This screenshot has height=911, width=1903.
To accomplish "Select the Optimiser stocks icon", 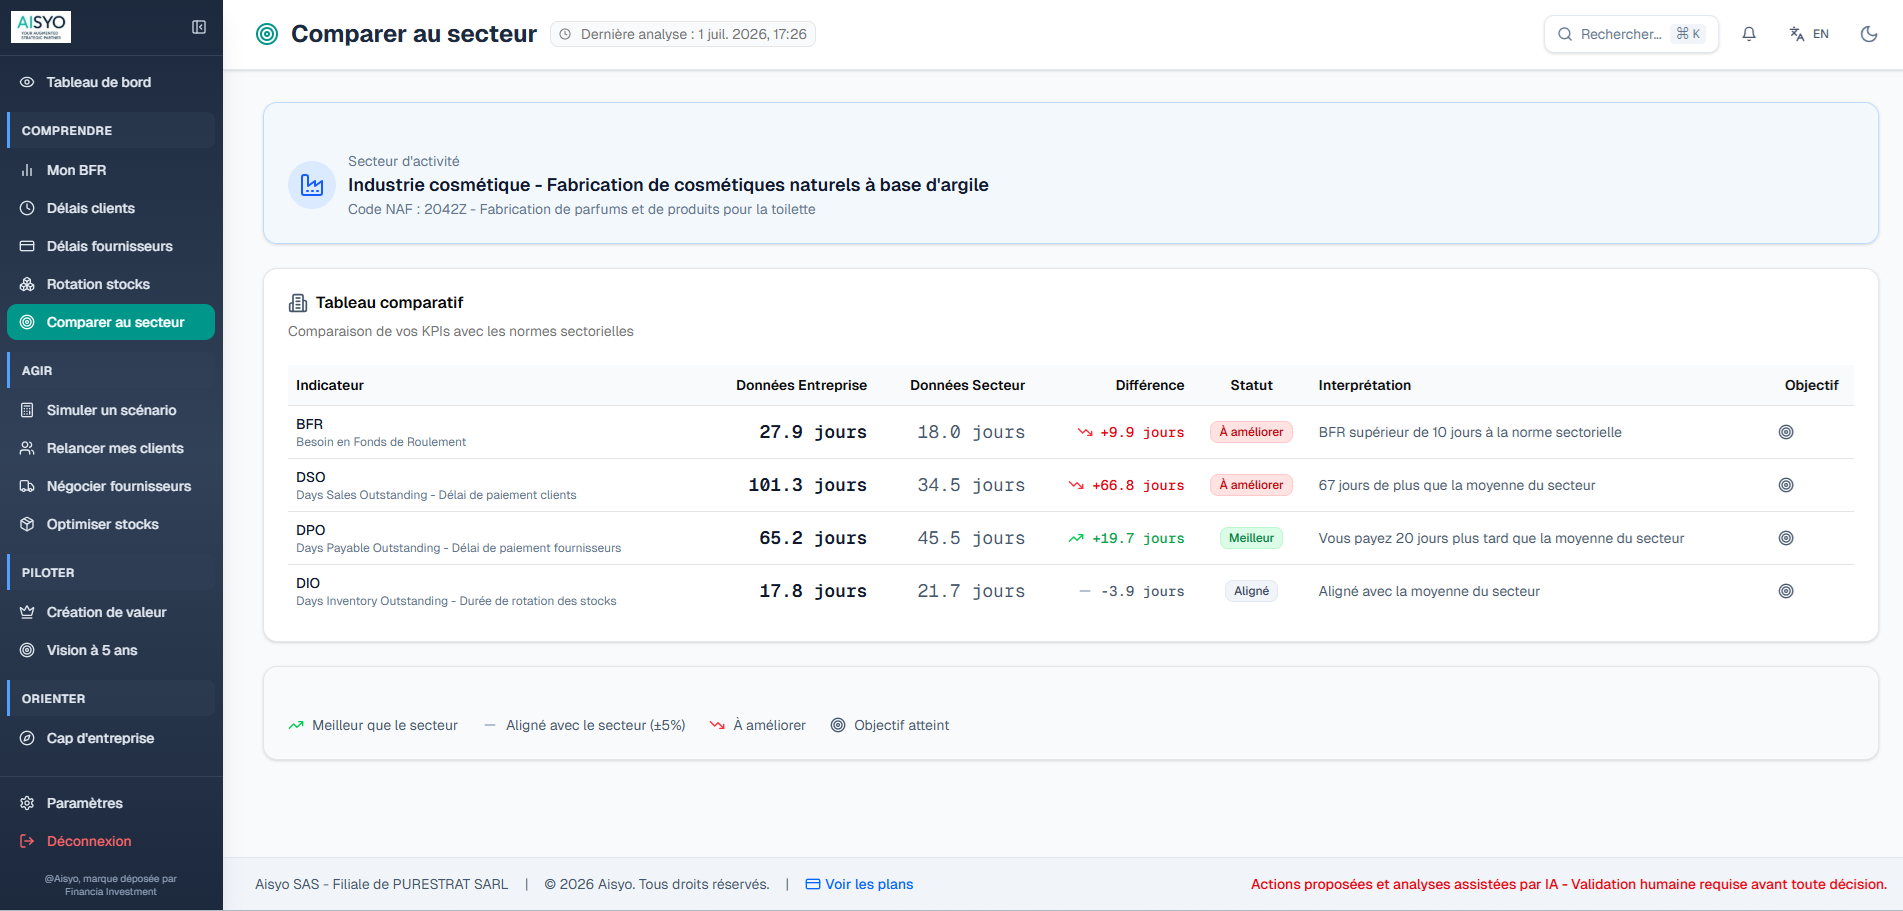I will click(27, 524).
